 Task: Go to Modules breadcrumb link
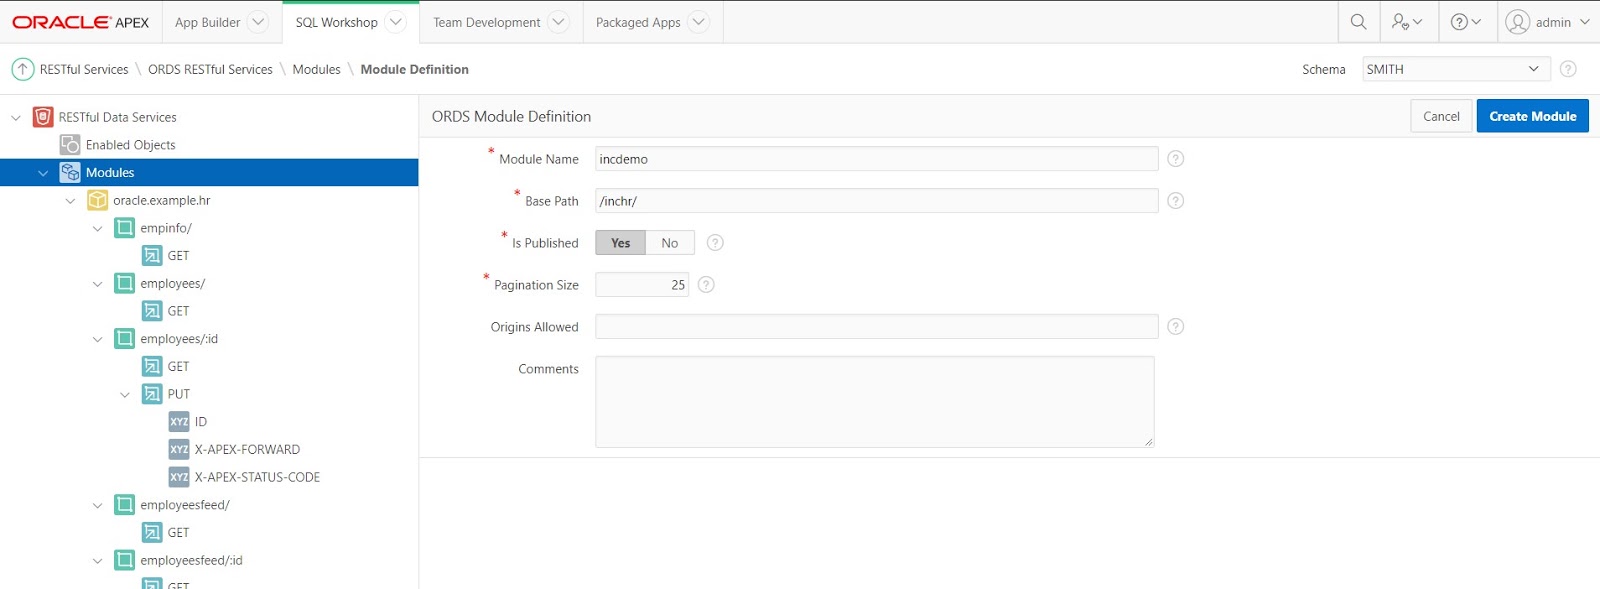316,69
